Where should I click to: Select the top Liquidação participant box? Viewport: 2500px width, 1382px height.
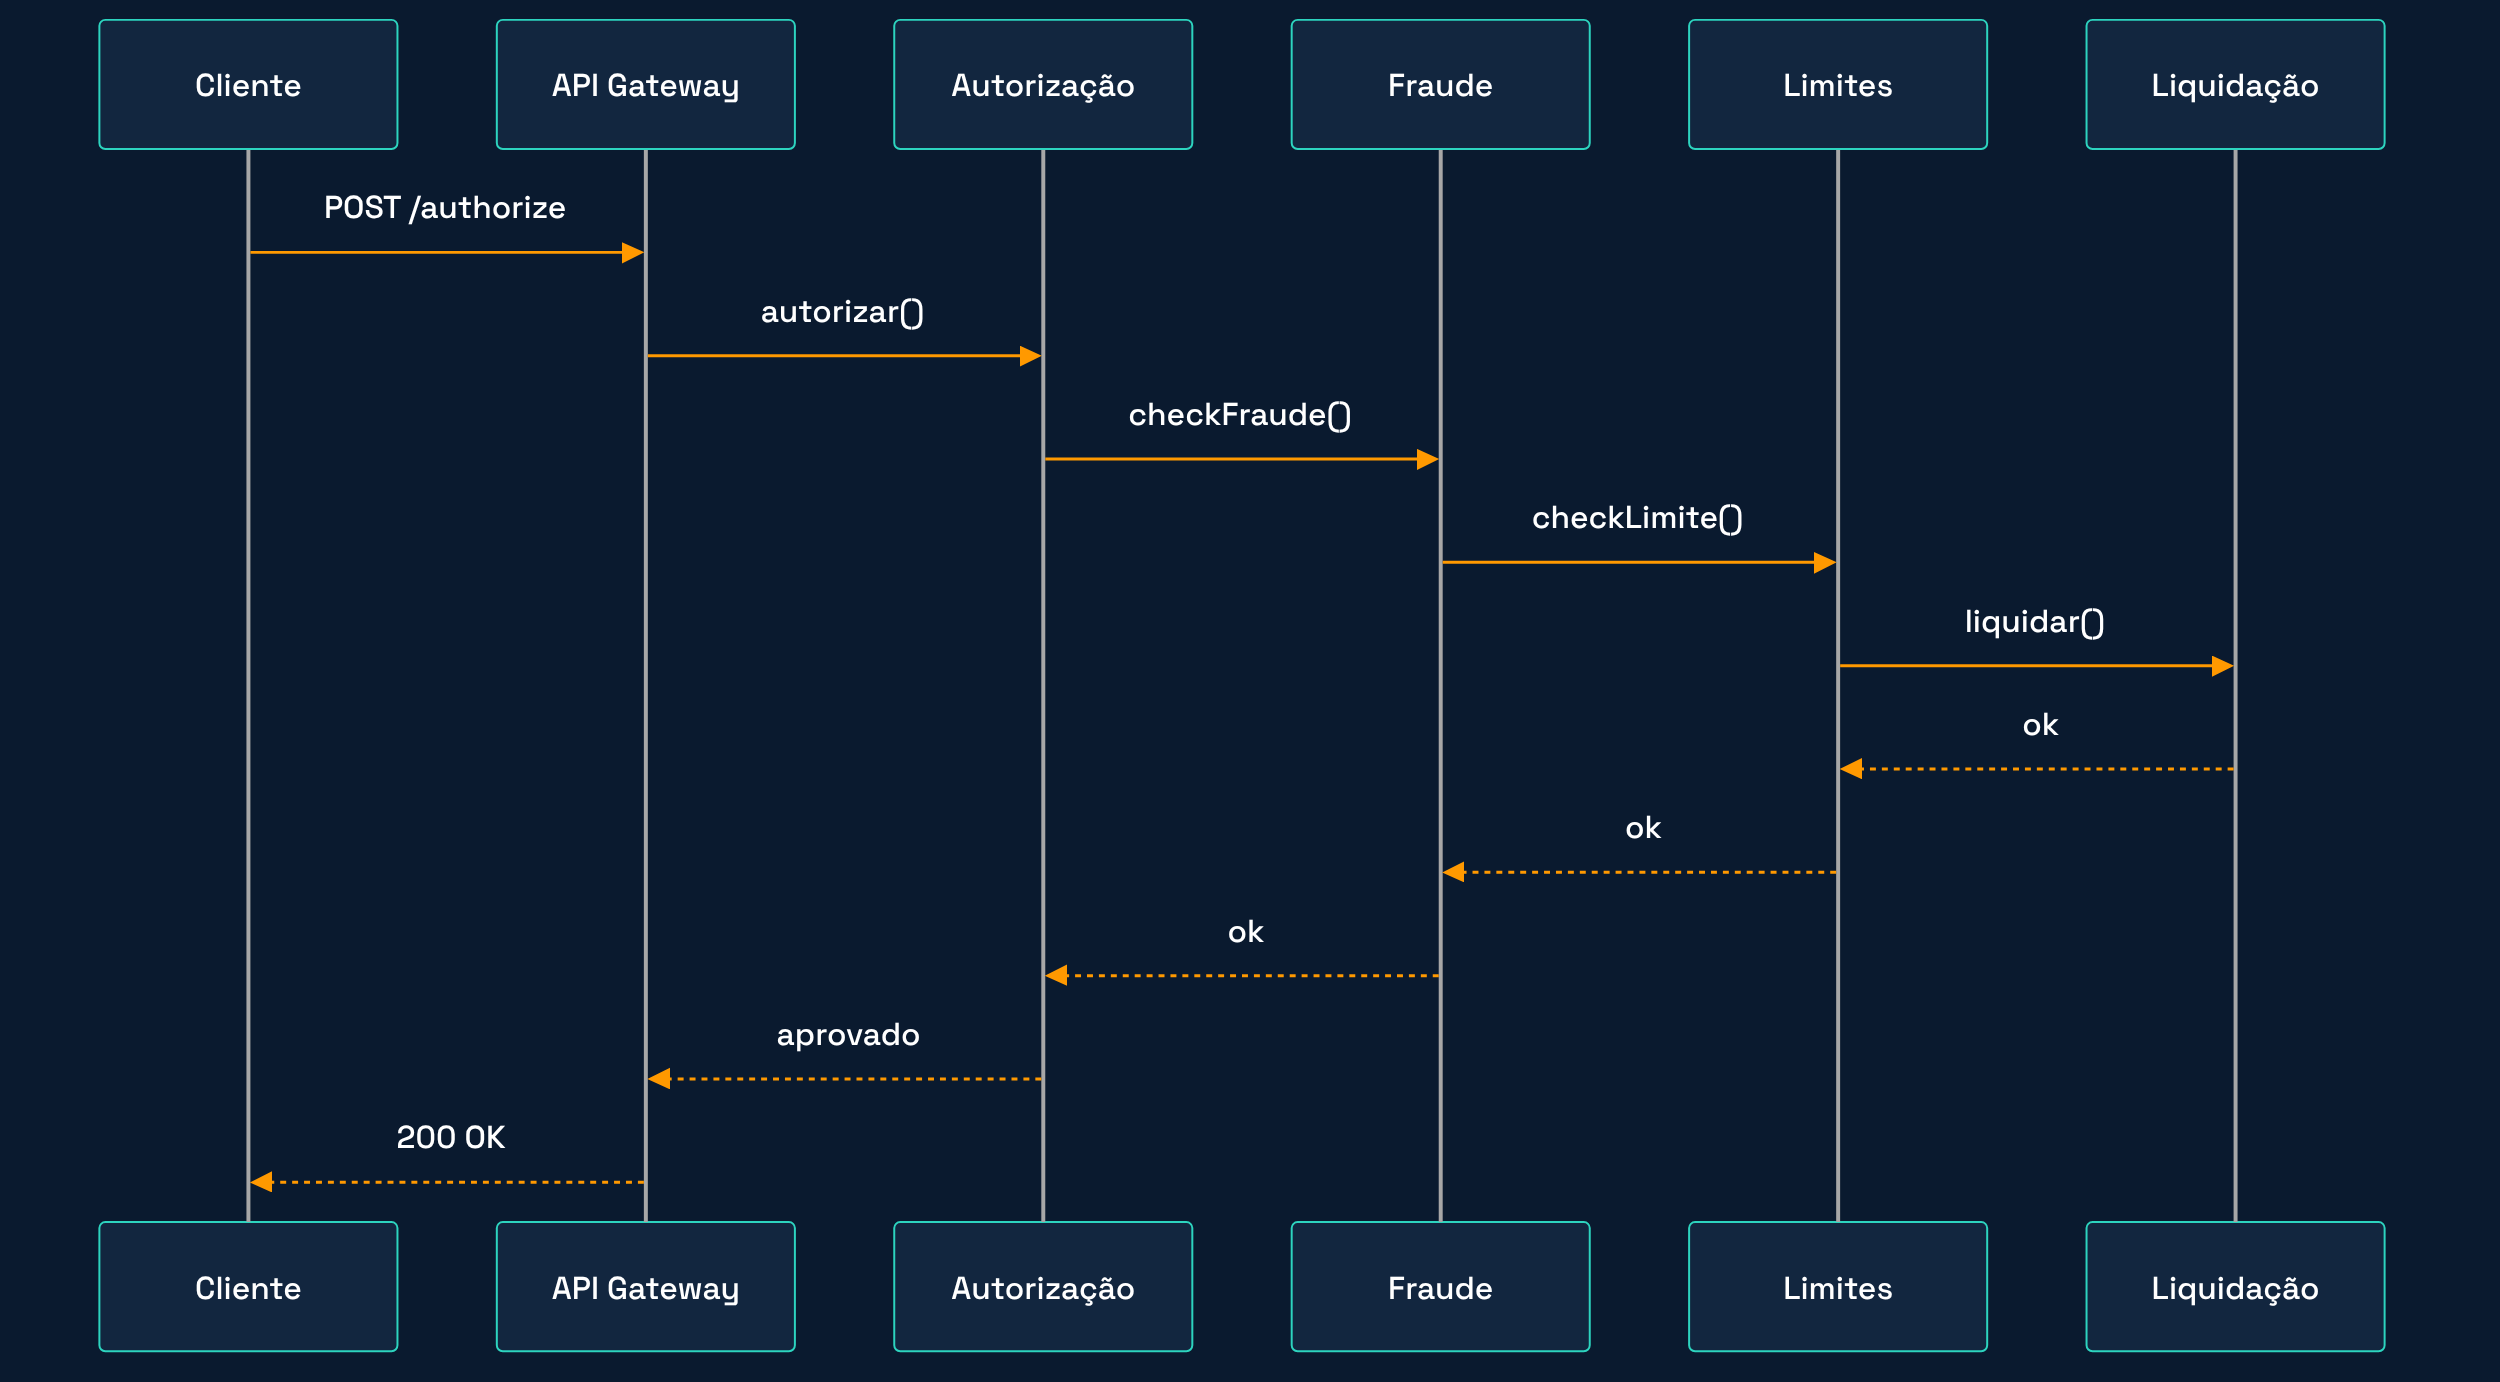[2235, 85]
